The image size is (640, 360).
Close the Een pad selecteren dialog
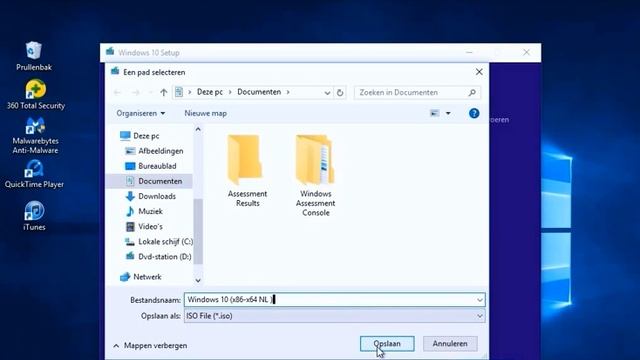(x=479, y=72)
